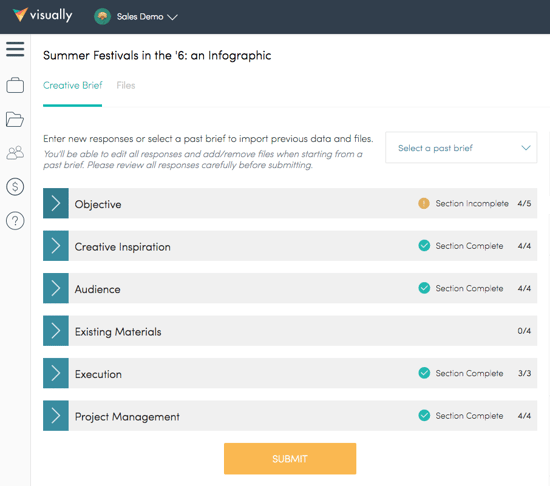Open the Select a past brief dropdown
Viewport: 550px width, 486px height.
pyautogui.click(x=461, y=148)
